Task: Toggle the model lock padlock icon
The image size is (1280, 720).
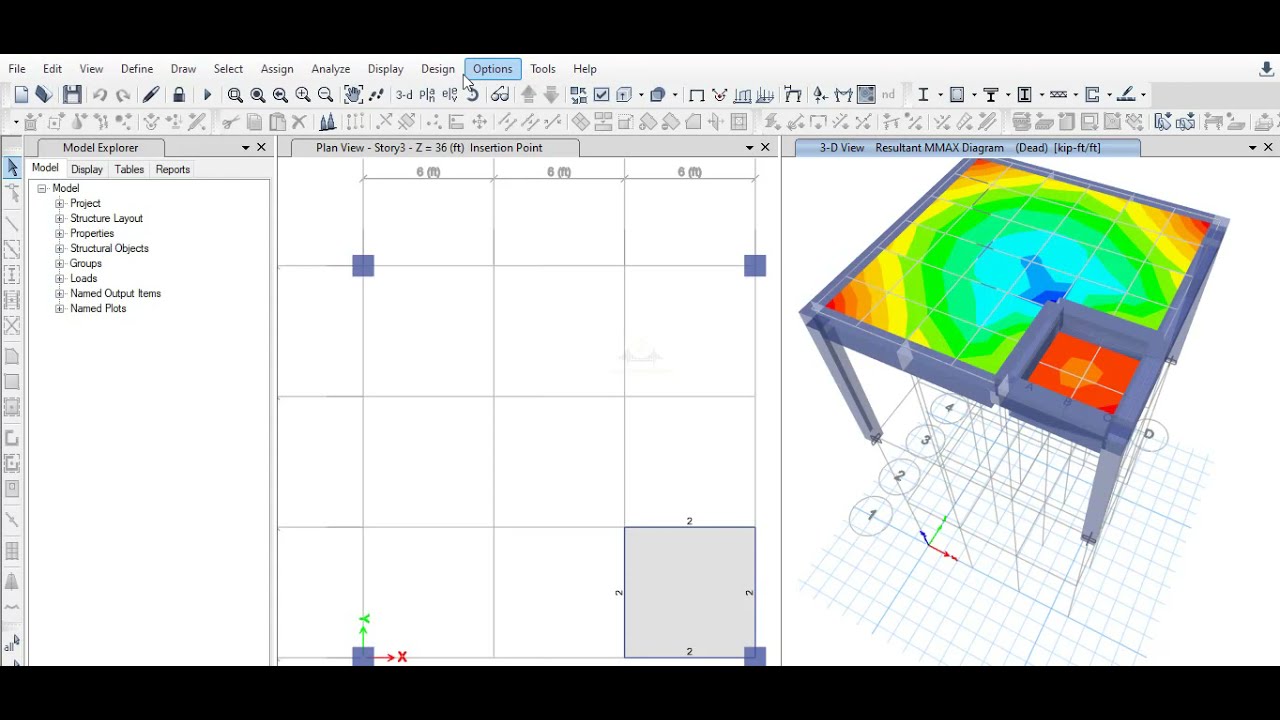Action: coord(179,95)
